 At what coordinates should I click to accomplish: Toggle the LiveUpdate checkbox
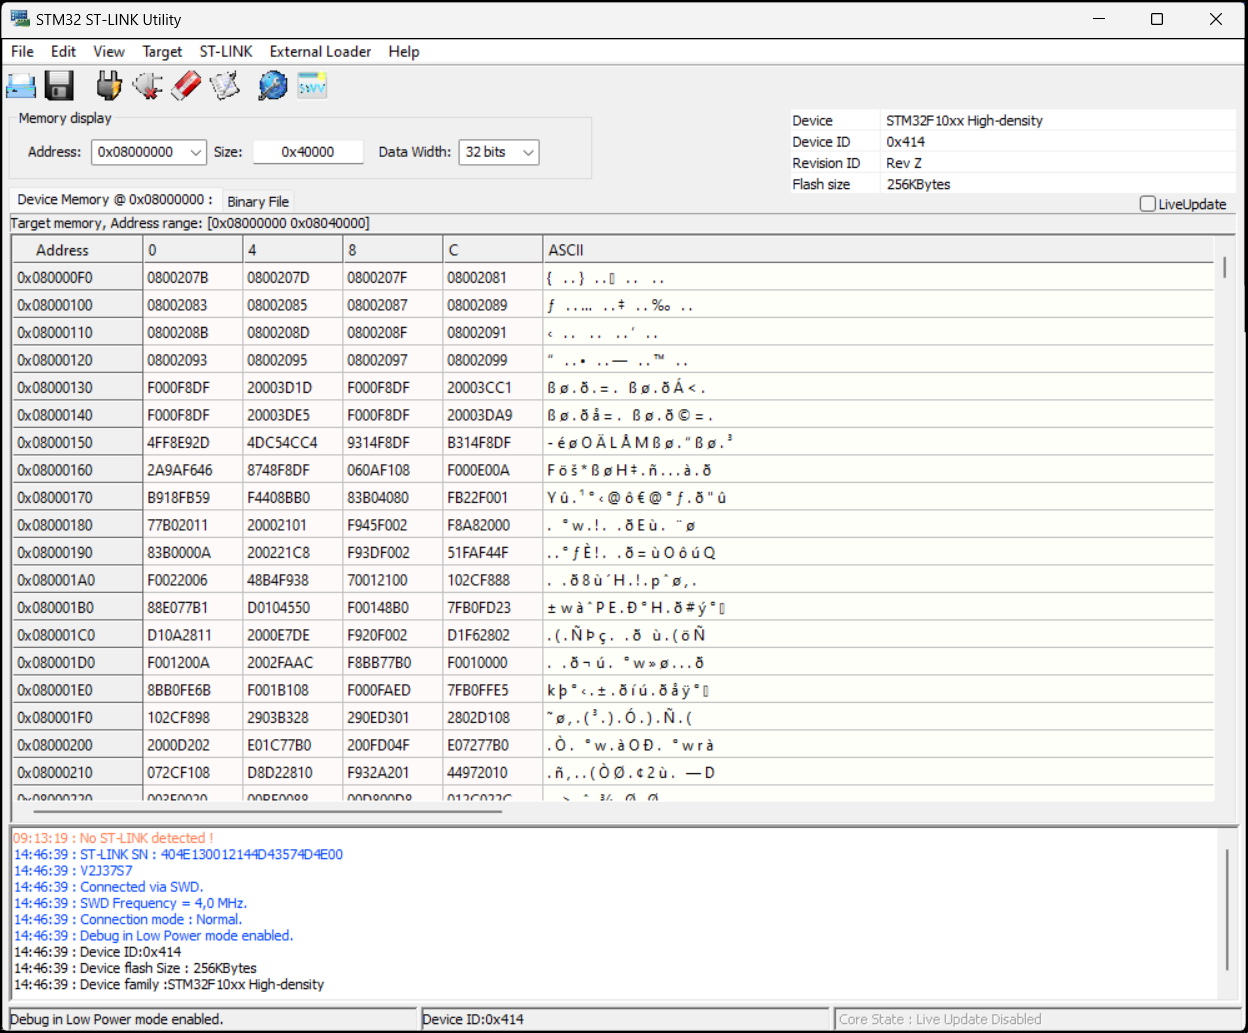click(x=1148, y=204)
